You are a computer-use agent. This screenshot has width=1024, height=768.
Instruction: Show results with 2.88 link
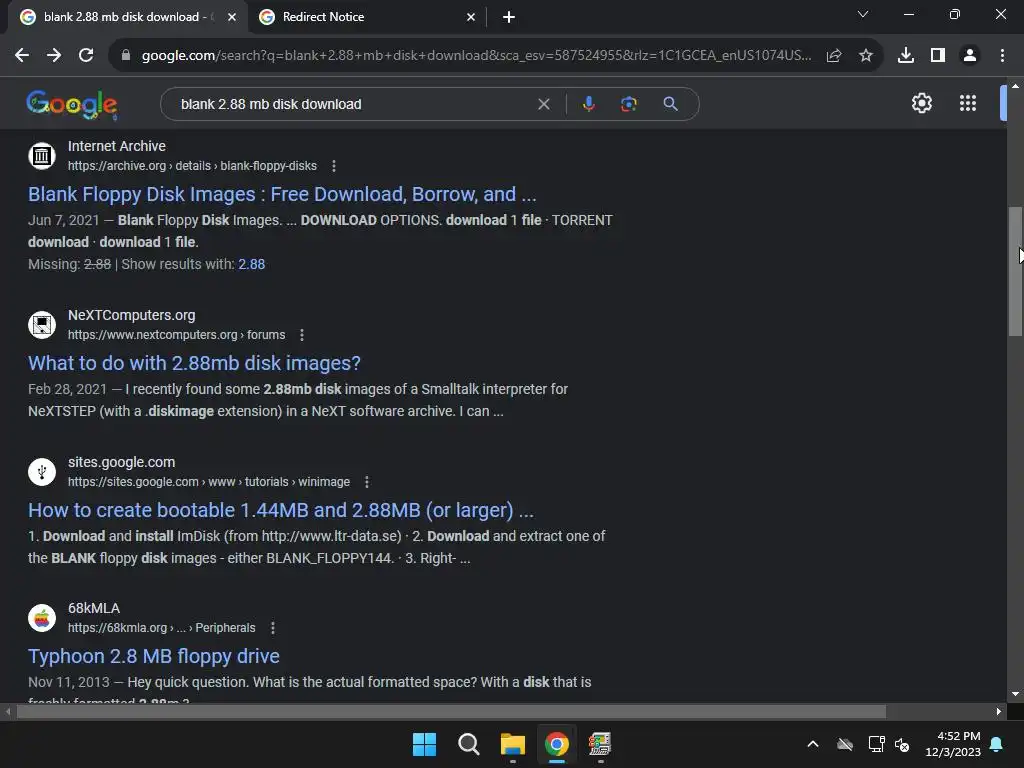point(251,264)
